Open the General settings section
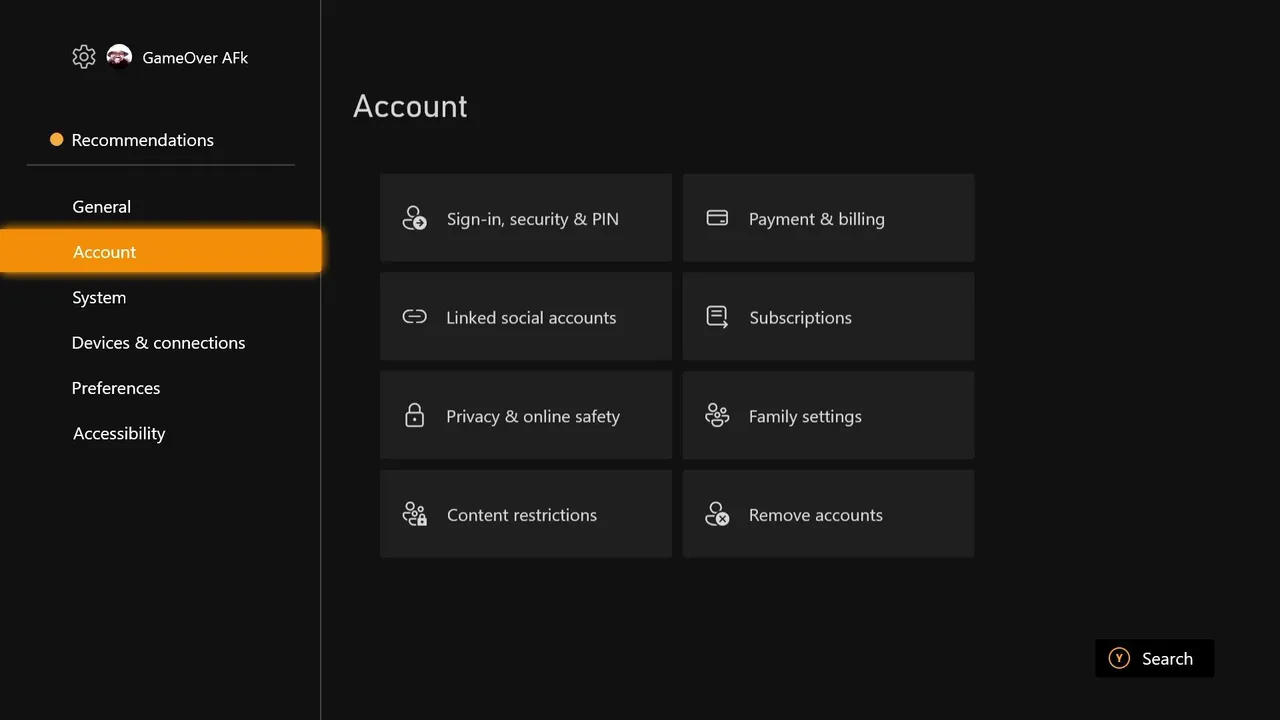1280x720 pixels. click(x=102, y=207)
